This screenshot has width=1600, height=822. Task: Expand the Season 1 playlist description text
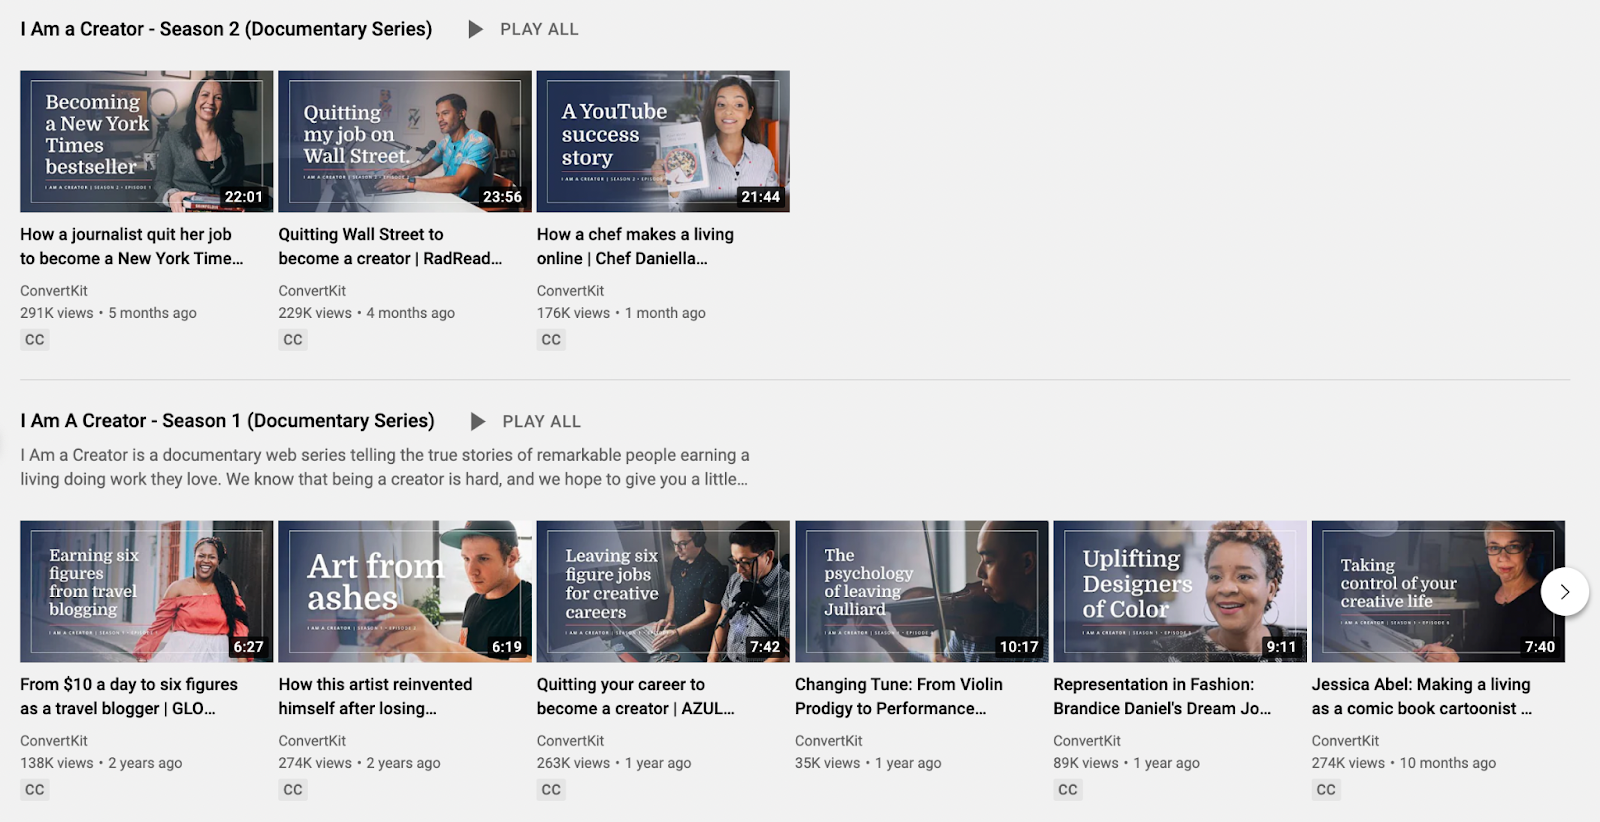385,467
